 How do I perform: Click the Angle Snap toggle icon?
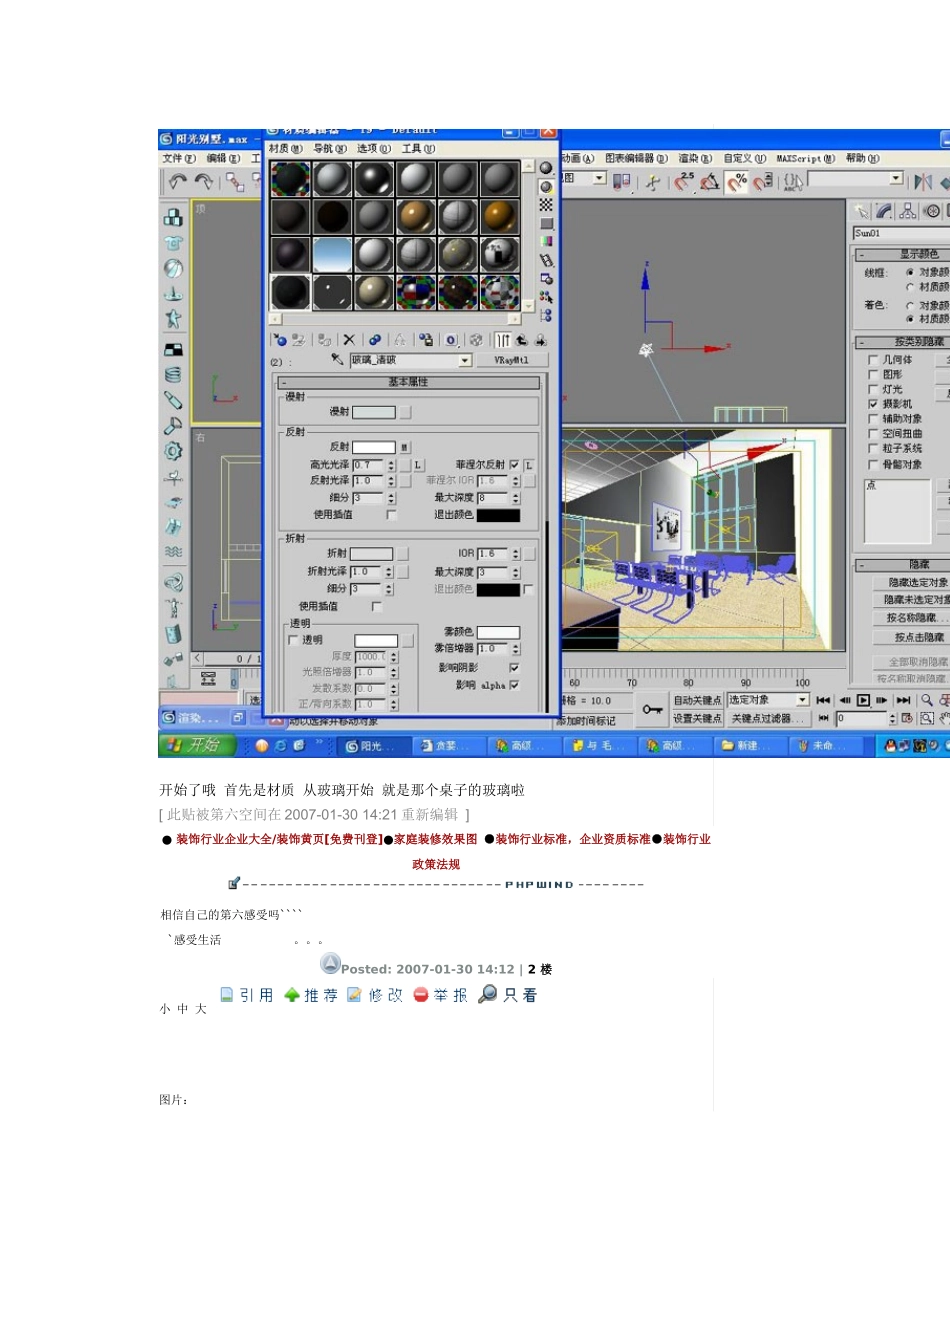click(x=710, y=181)
